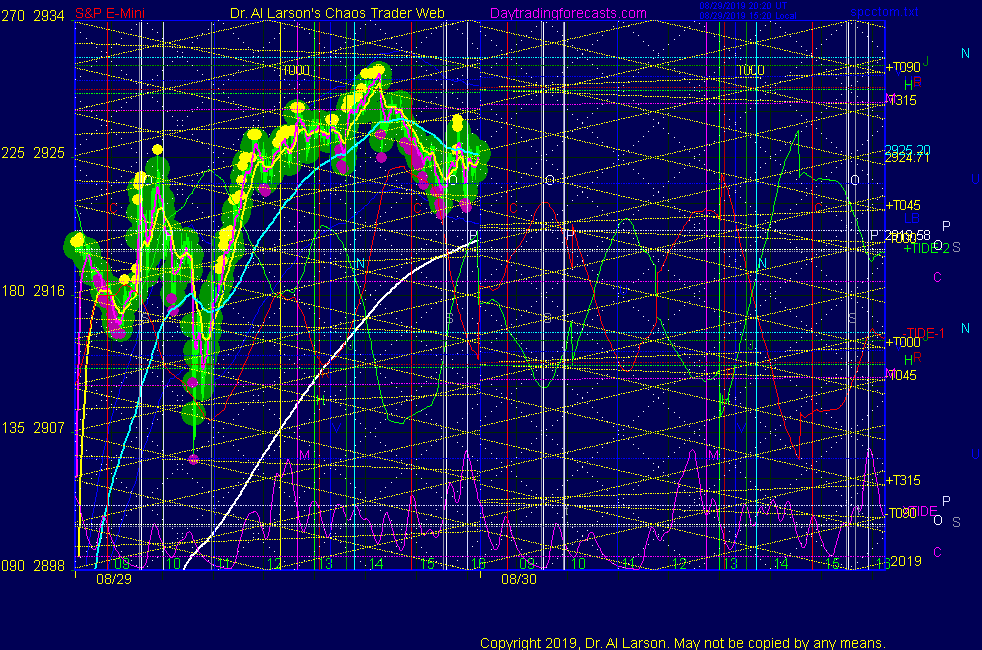
Task: Click hour 14 label of the 08/30 session
Action: coord(781,564)
